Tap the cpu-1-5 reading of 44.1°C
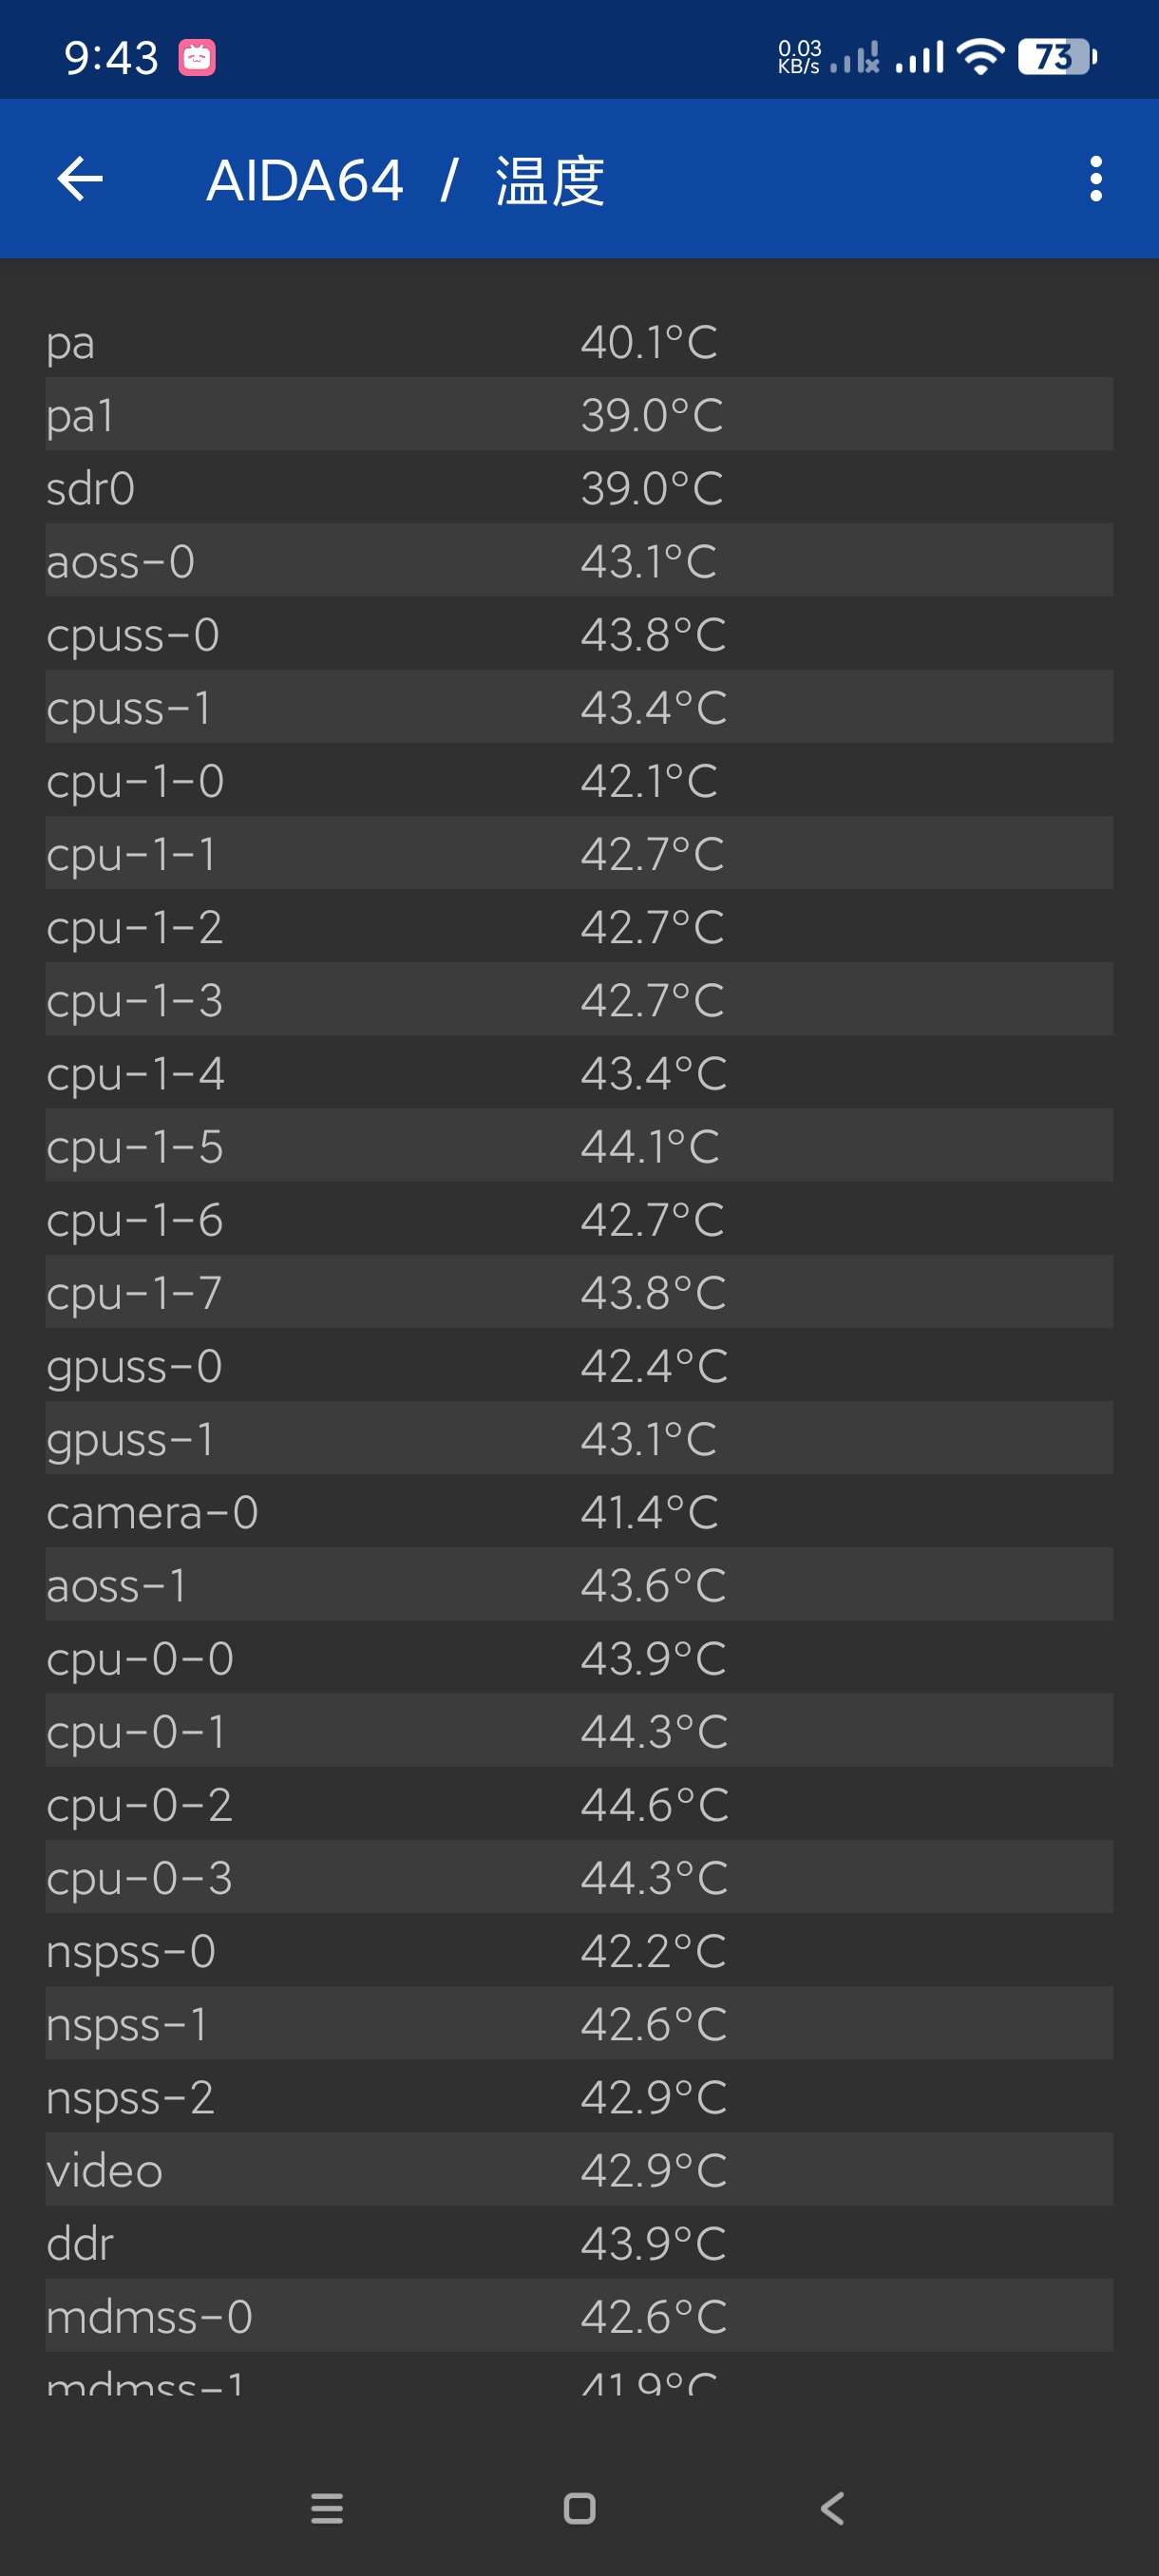Screen dimensions: 1159x2576 (650, 1146)
